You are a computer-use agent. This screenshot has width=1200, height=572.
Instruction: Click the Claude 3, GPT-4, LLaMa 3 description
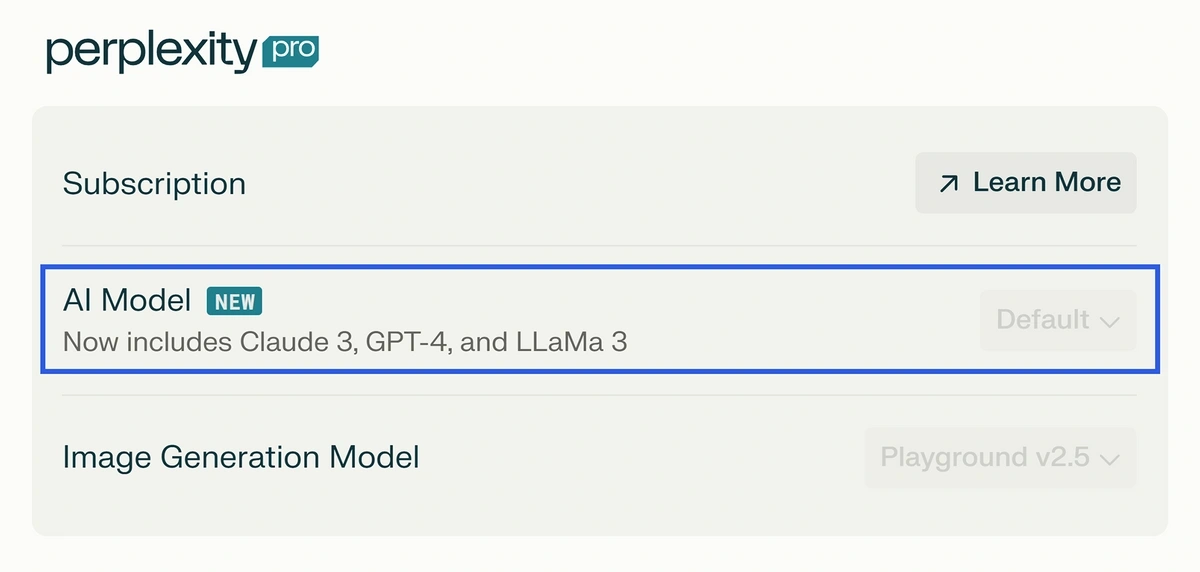coord(345,342)
